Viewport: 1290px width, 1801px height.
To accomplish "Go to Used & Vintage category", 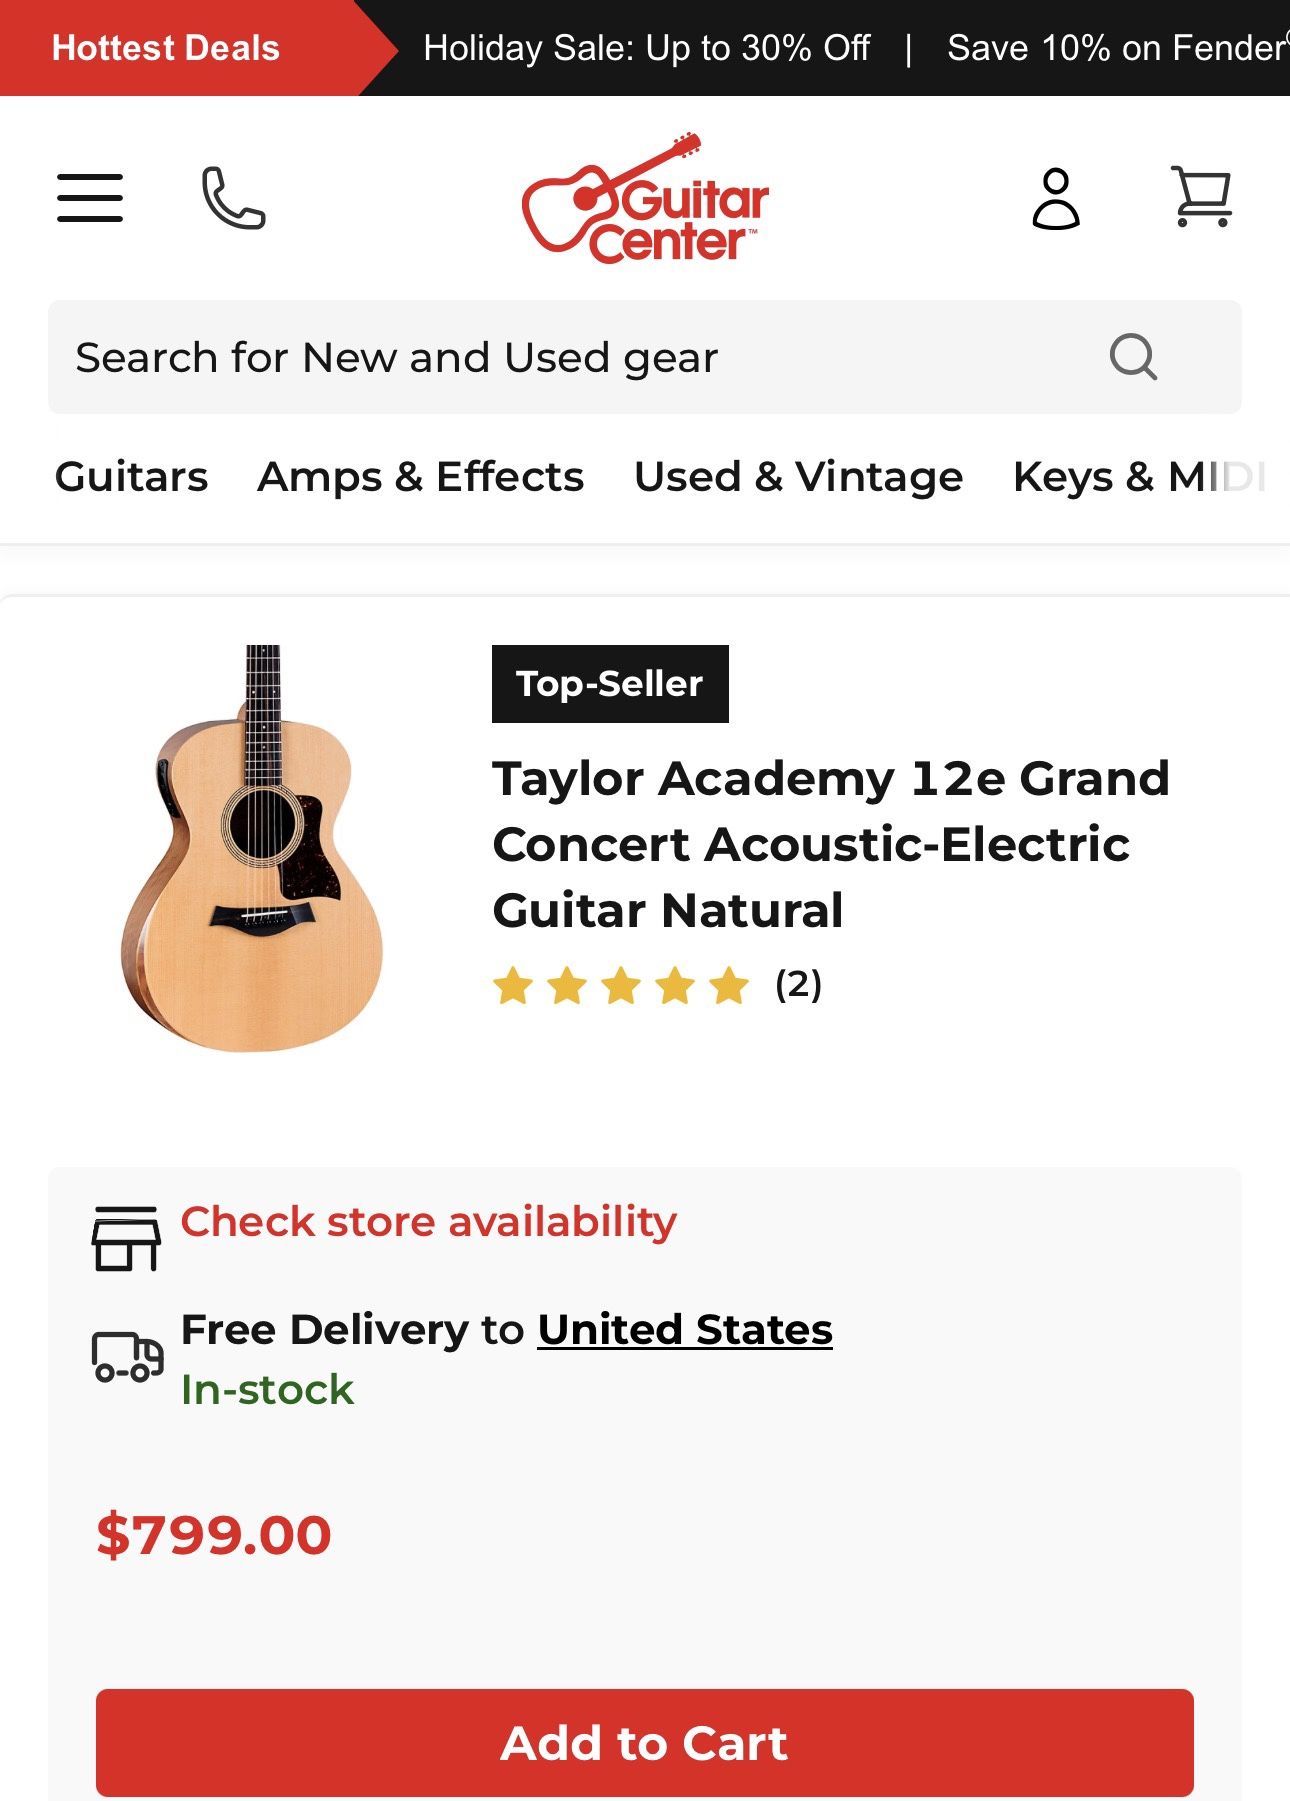I will tap(798, 477).
